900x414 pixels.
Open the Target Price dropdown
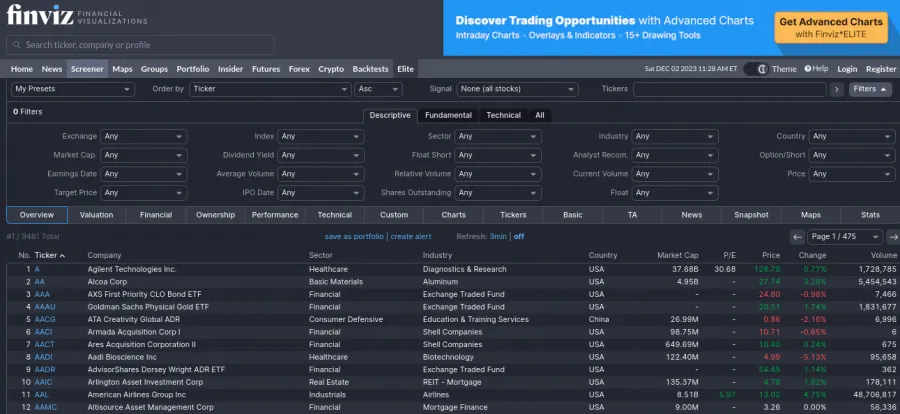pyautogui.click(x=143, y=193)
